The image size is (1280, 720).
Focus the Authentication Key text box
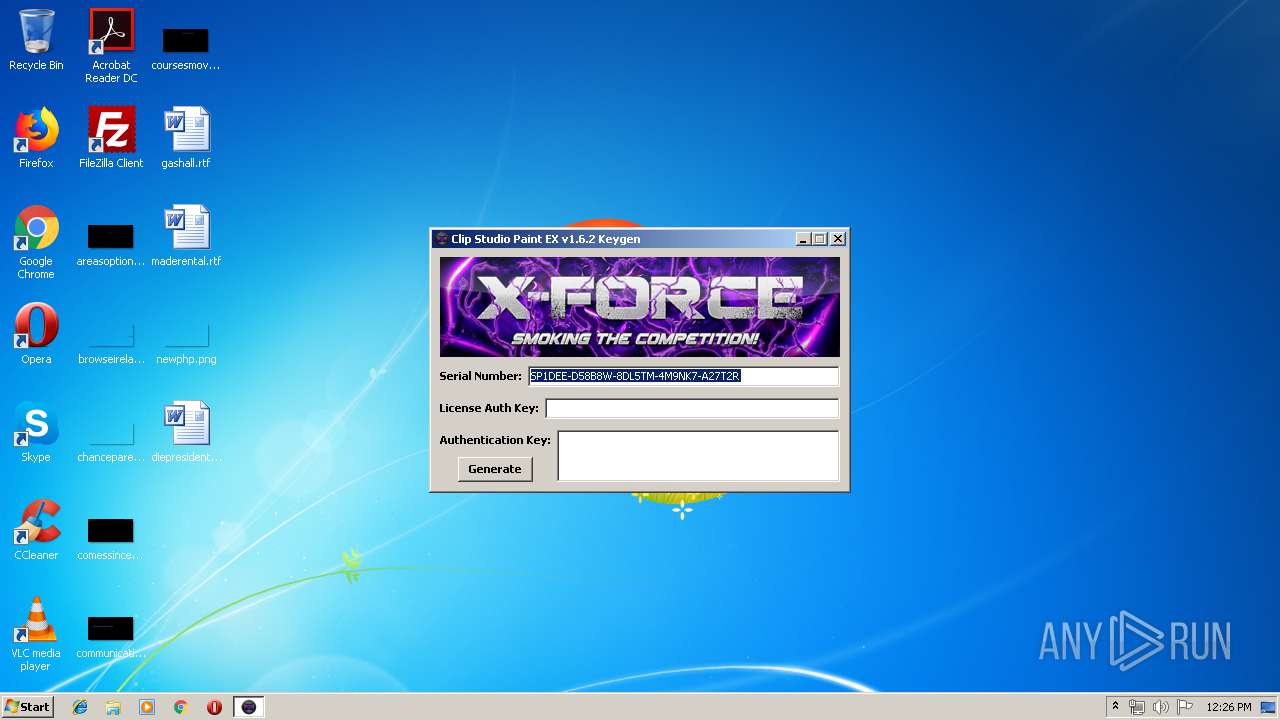click(x=698, y=456)
